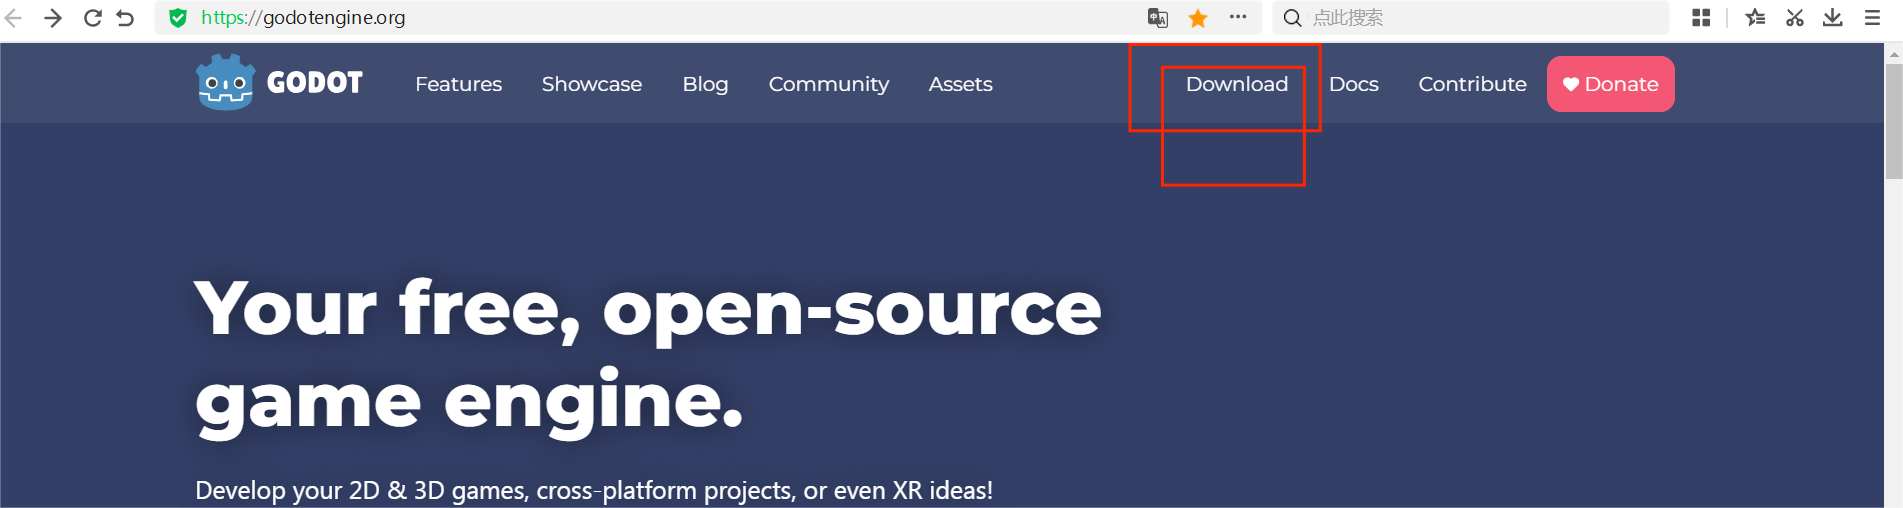This screenshot has width=1903, height=508.
Task: Reload the page with the refresh icon
Action: tap(92, 18)
